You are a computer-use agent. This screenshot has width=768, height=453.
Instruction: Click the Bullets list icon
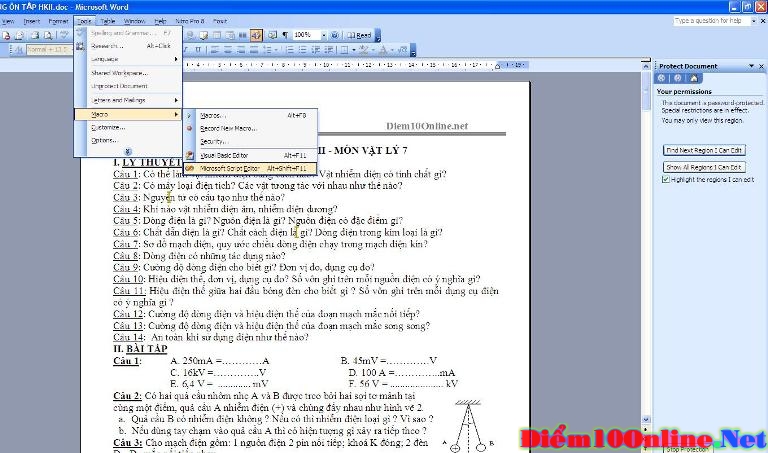click(x=303, y=49)
